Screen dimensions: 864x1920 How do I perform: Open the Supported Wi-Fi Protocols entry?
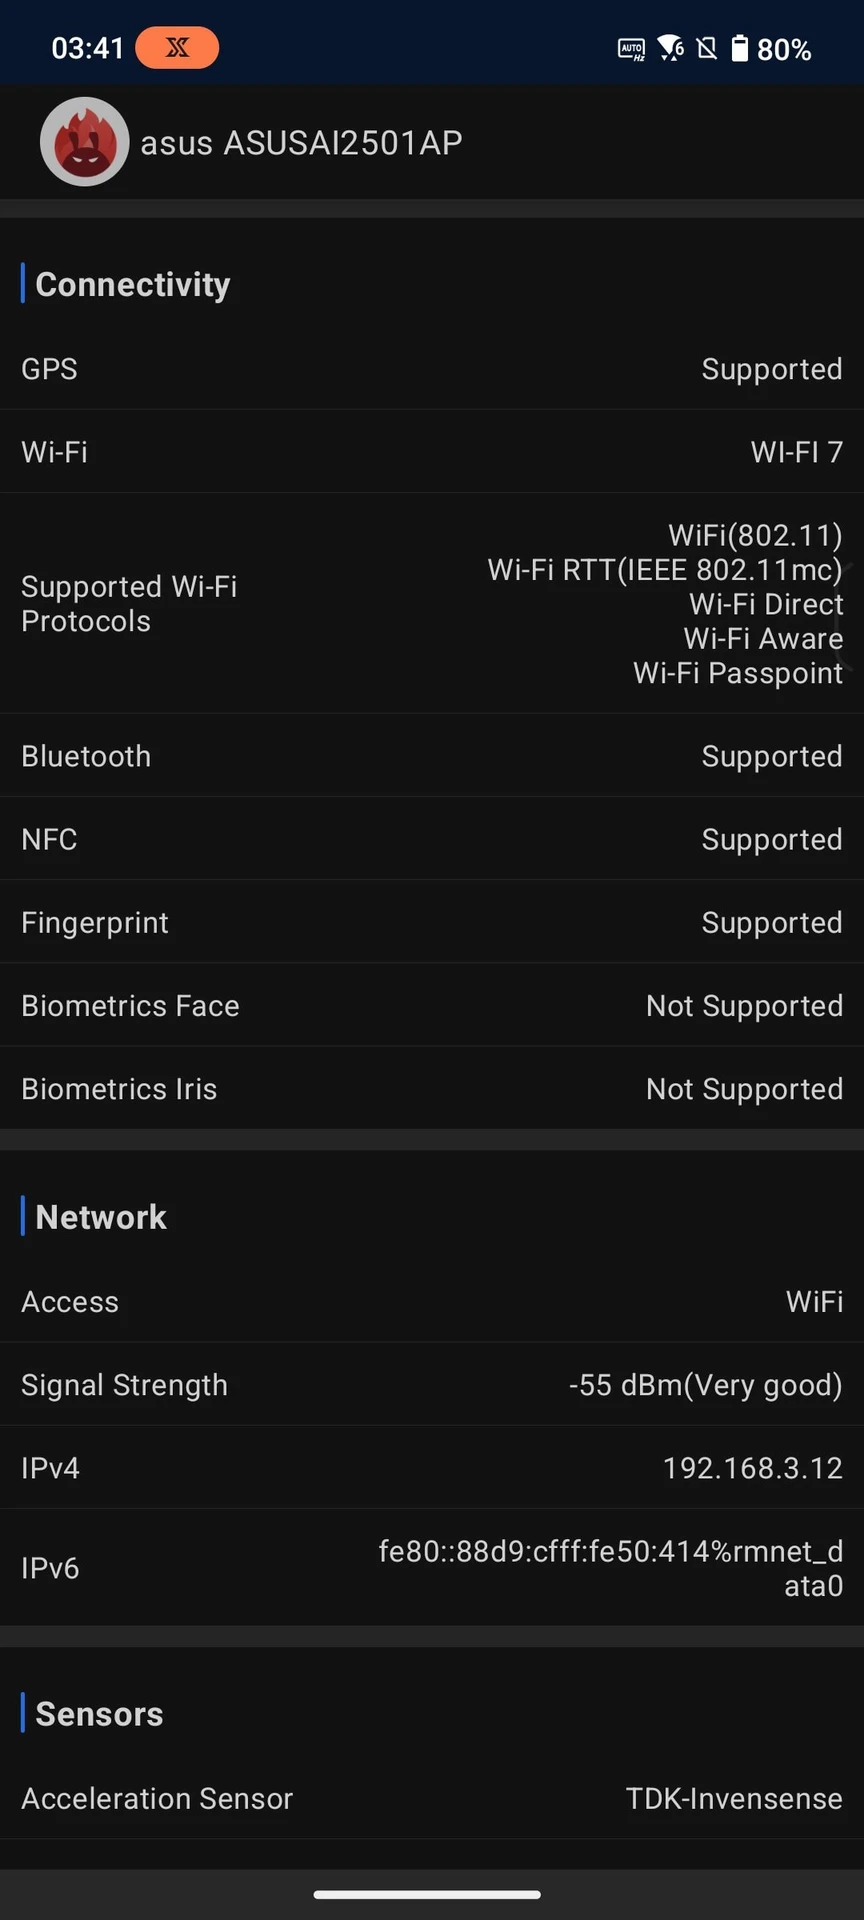pos(432,604)
